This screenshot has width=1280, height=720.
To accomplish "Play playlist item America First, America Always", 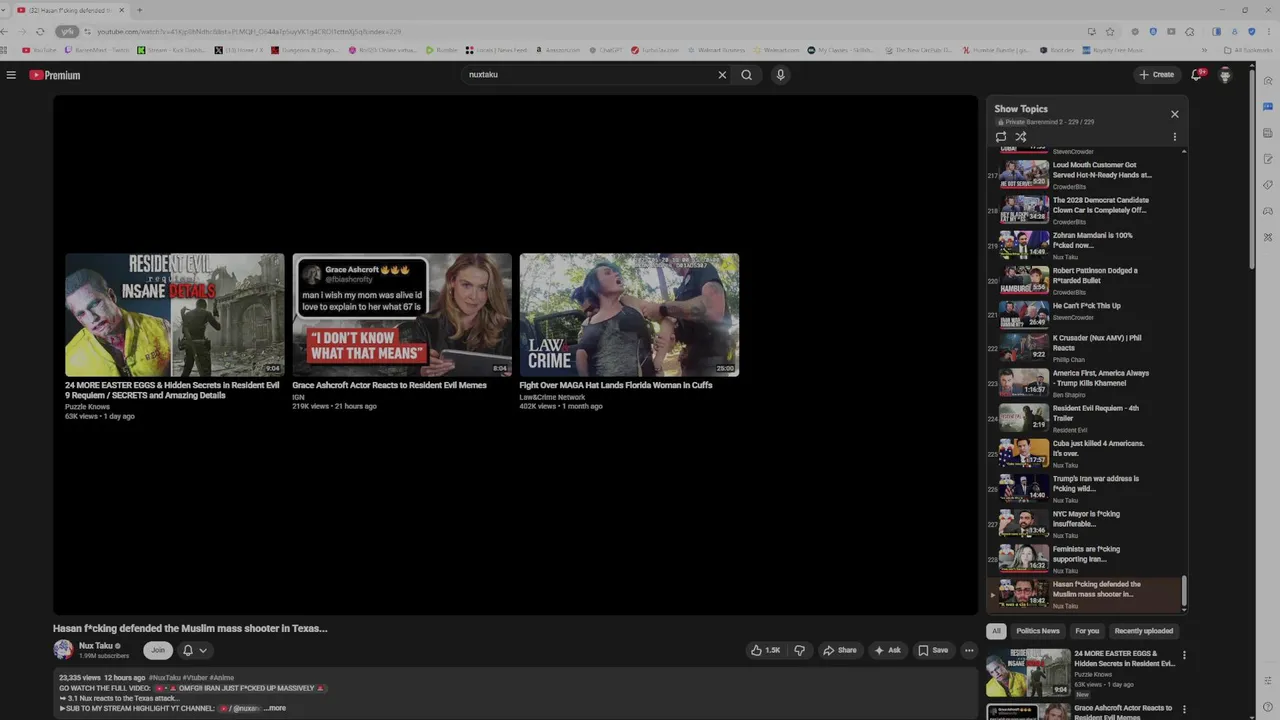I will pyautogui.click(x=1085, y=382).
